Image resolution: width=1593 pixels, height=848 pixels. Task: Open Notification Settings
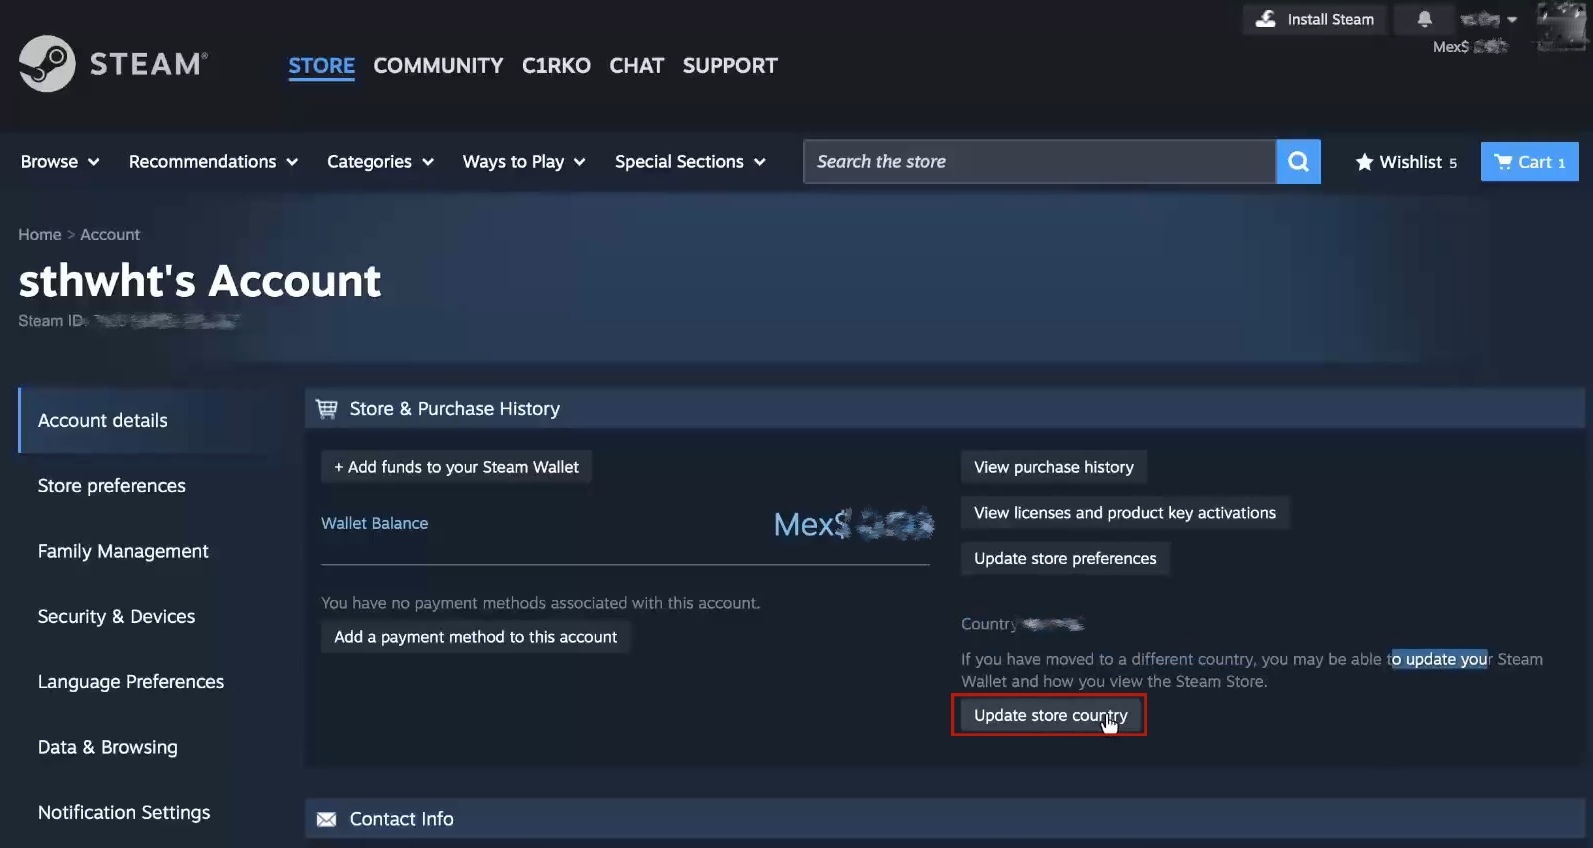pos(124,812)
